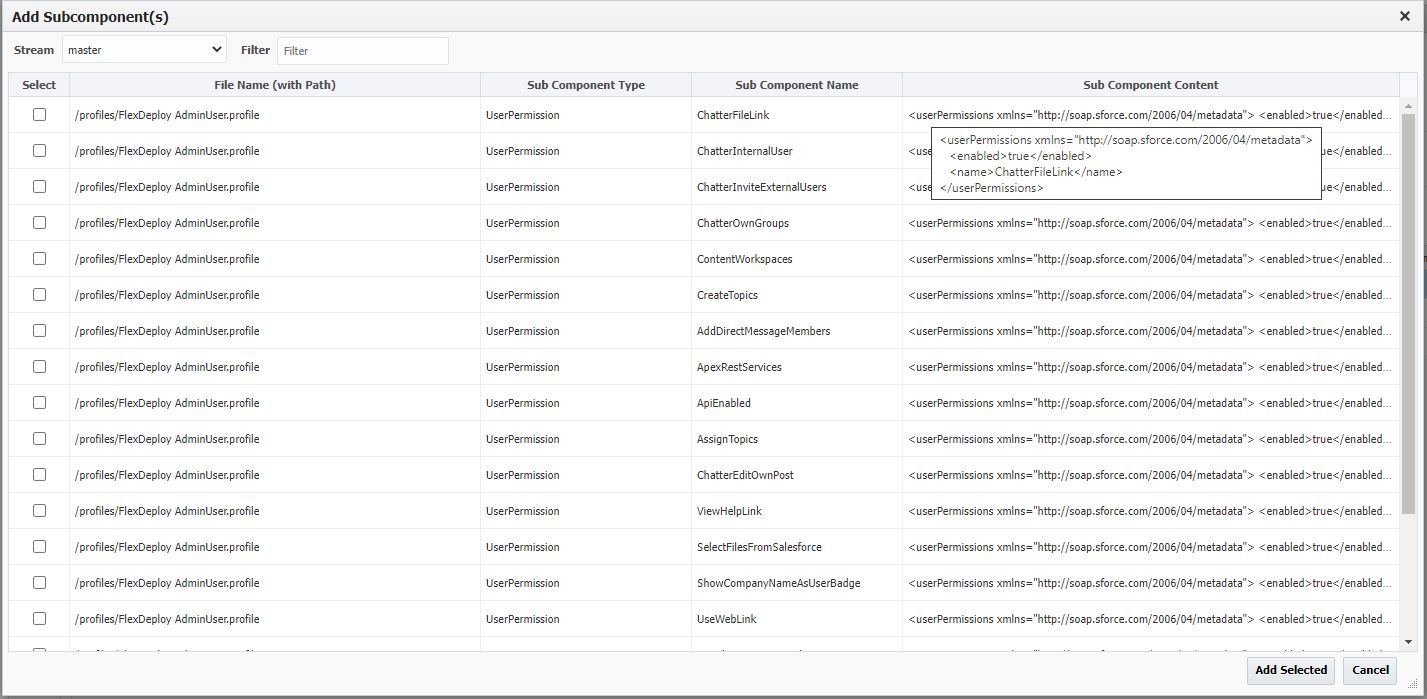Enable checkbox for ContentWorkspaces row

(x=39, y=259)
